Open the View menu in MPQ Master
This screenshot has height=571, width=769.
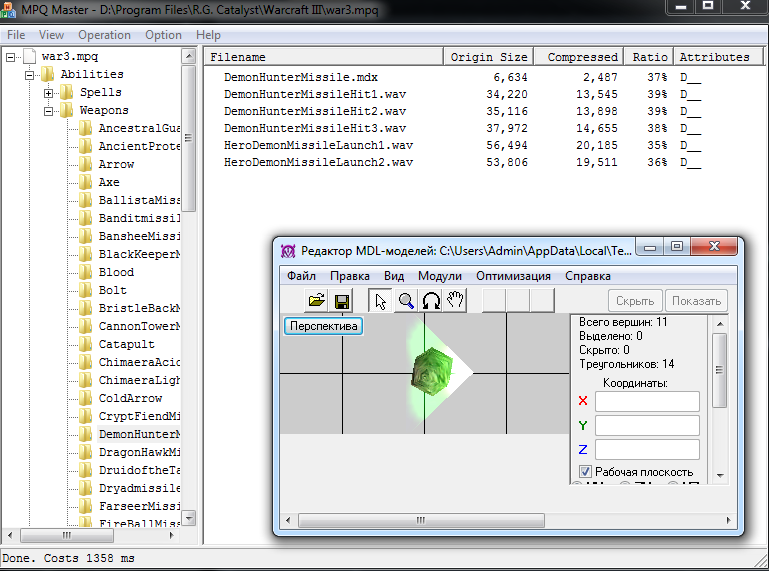51,35
